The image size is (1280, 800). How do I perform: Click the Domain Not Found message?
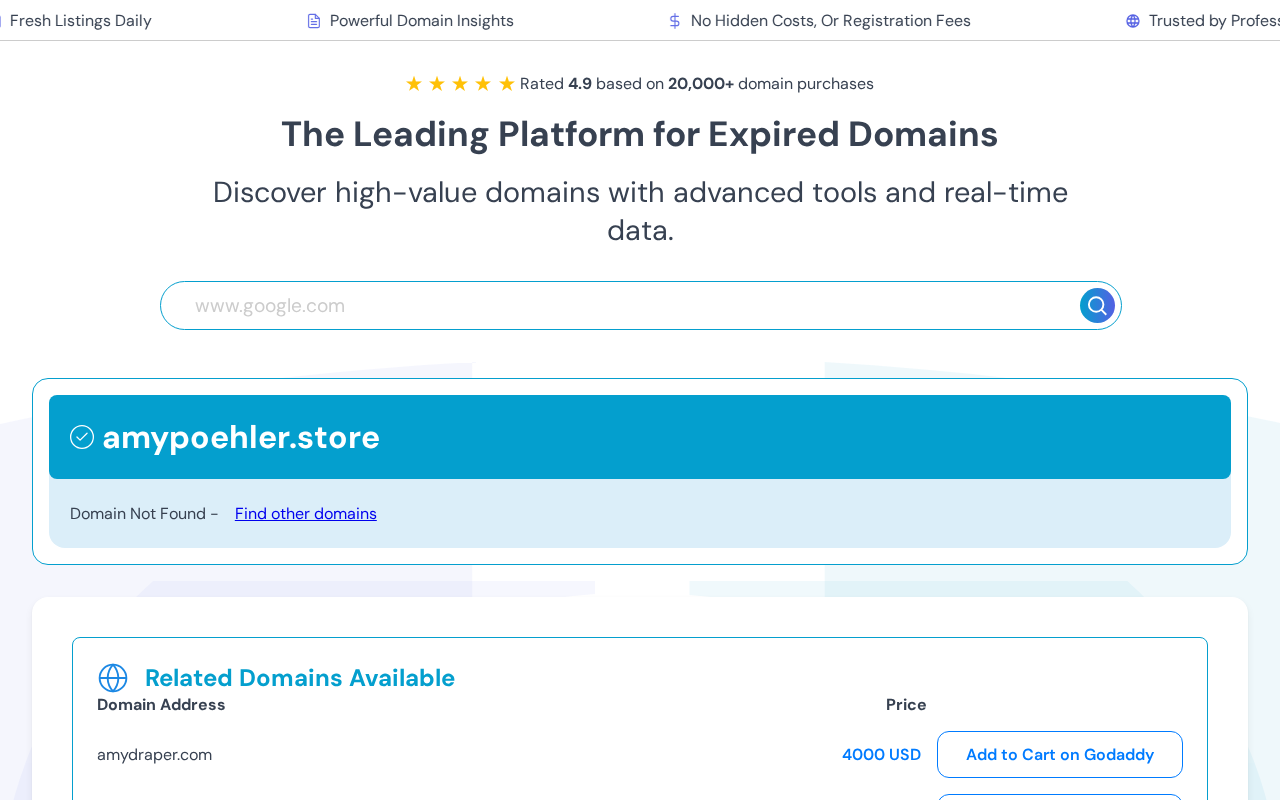[x=144, y=513]
